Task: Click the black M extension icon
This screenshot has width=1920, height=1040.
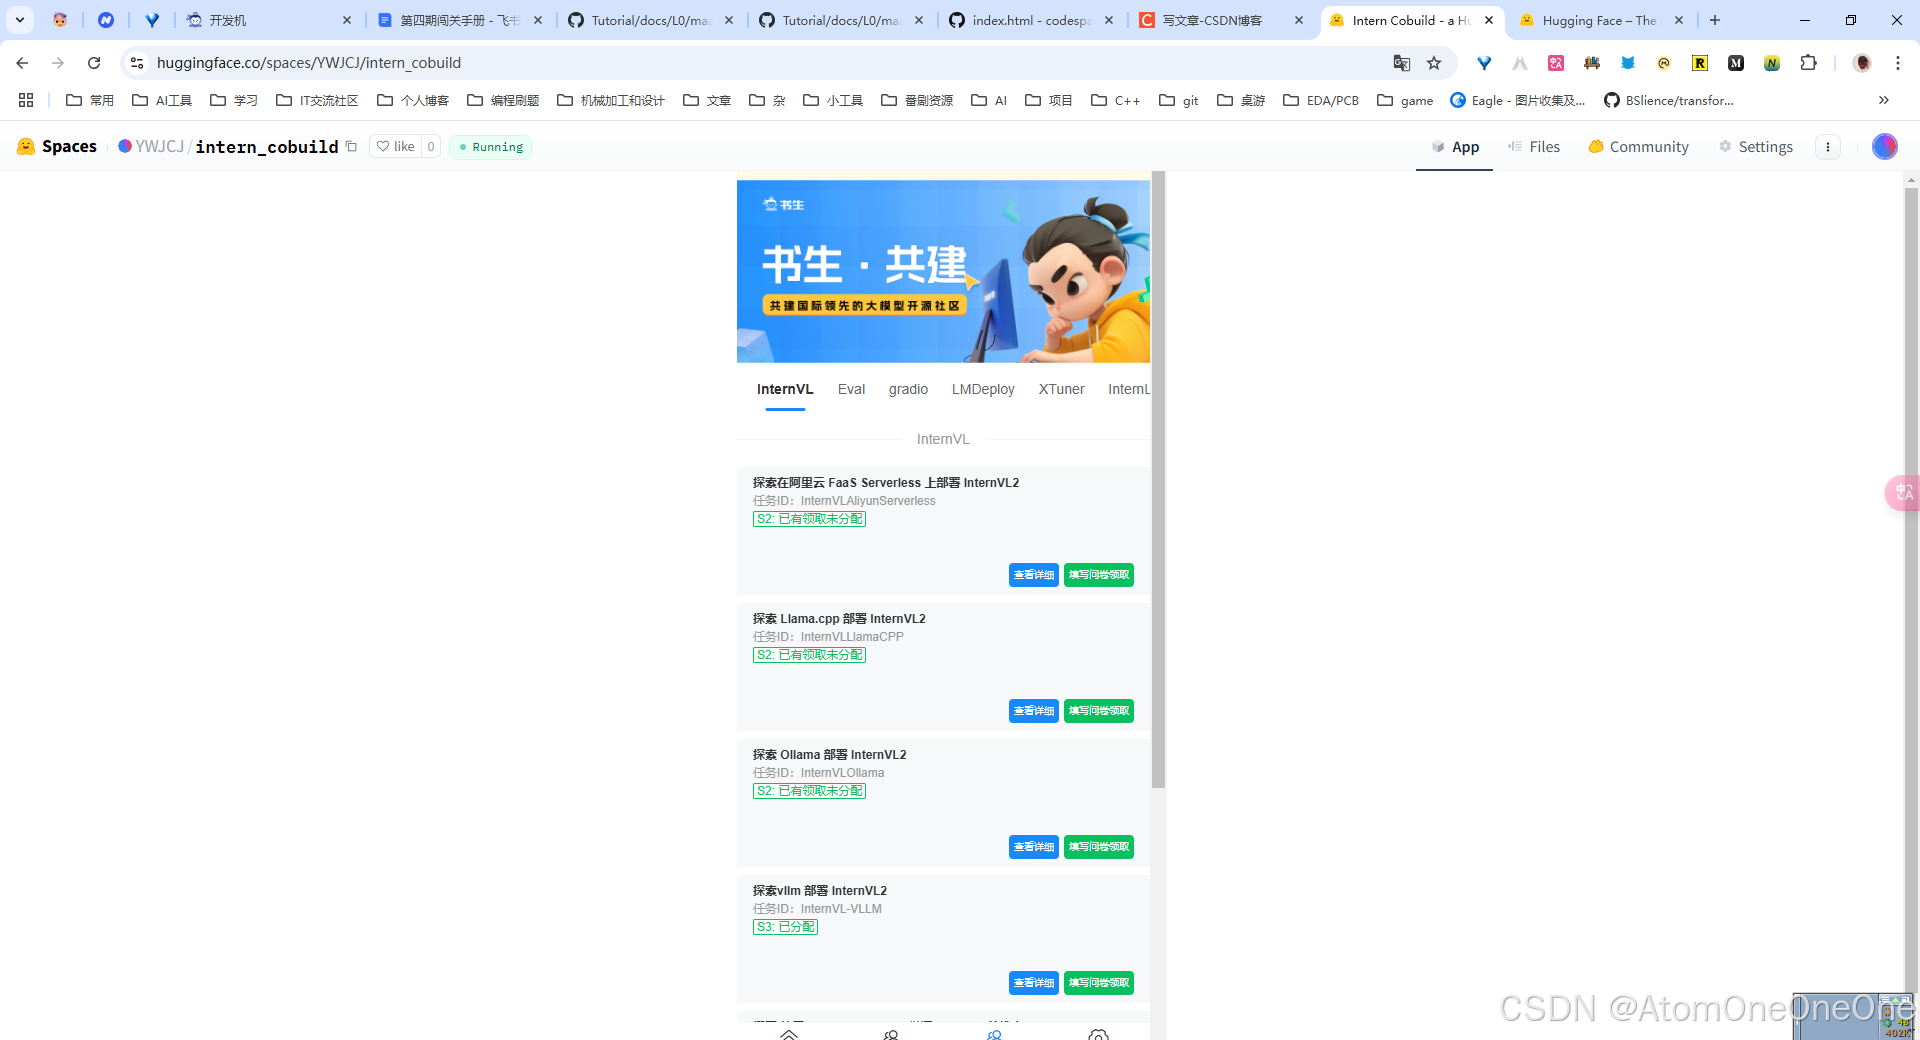Action: click(1736, 63)
